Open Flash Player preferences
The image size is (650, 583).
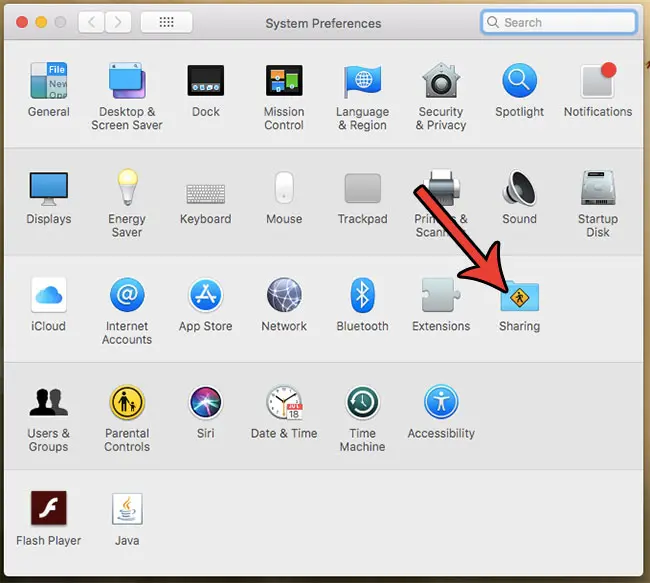click(48, 511)
